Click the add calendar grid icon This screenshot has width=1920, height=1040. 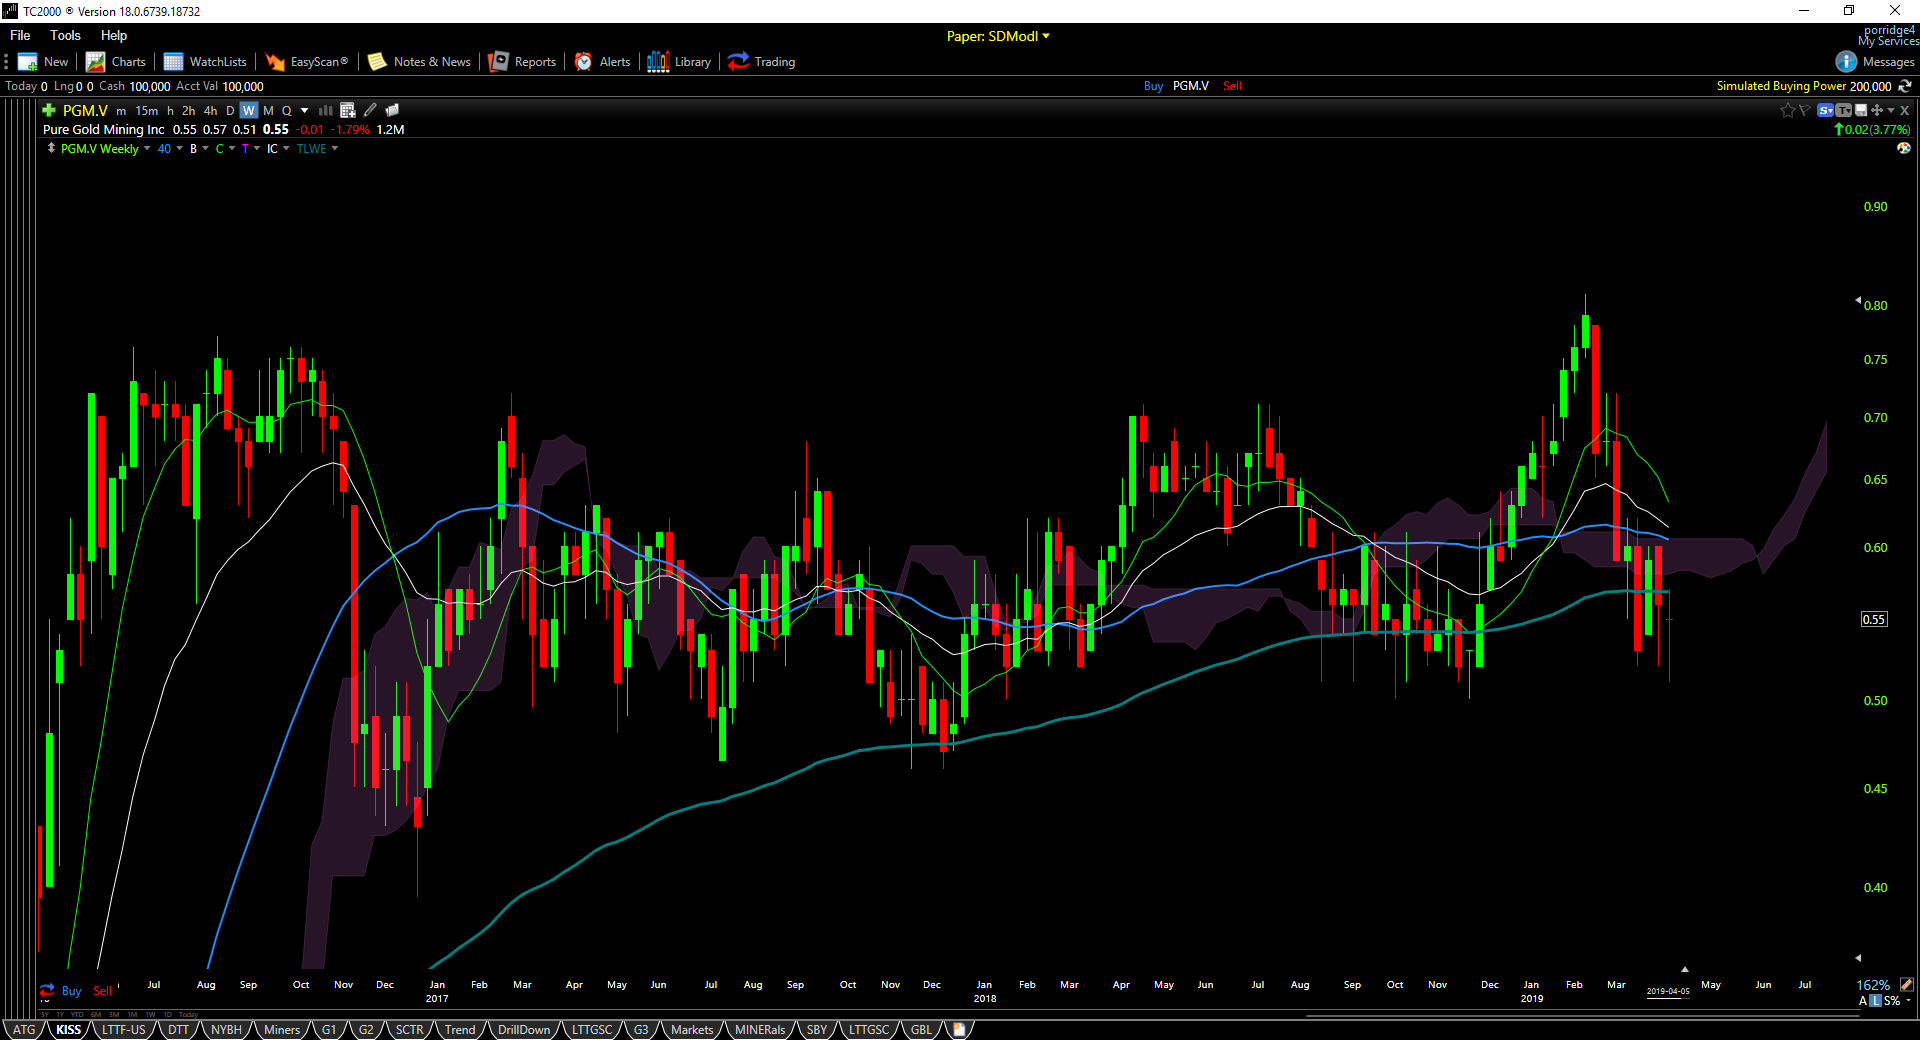[348, 110]
